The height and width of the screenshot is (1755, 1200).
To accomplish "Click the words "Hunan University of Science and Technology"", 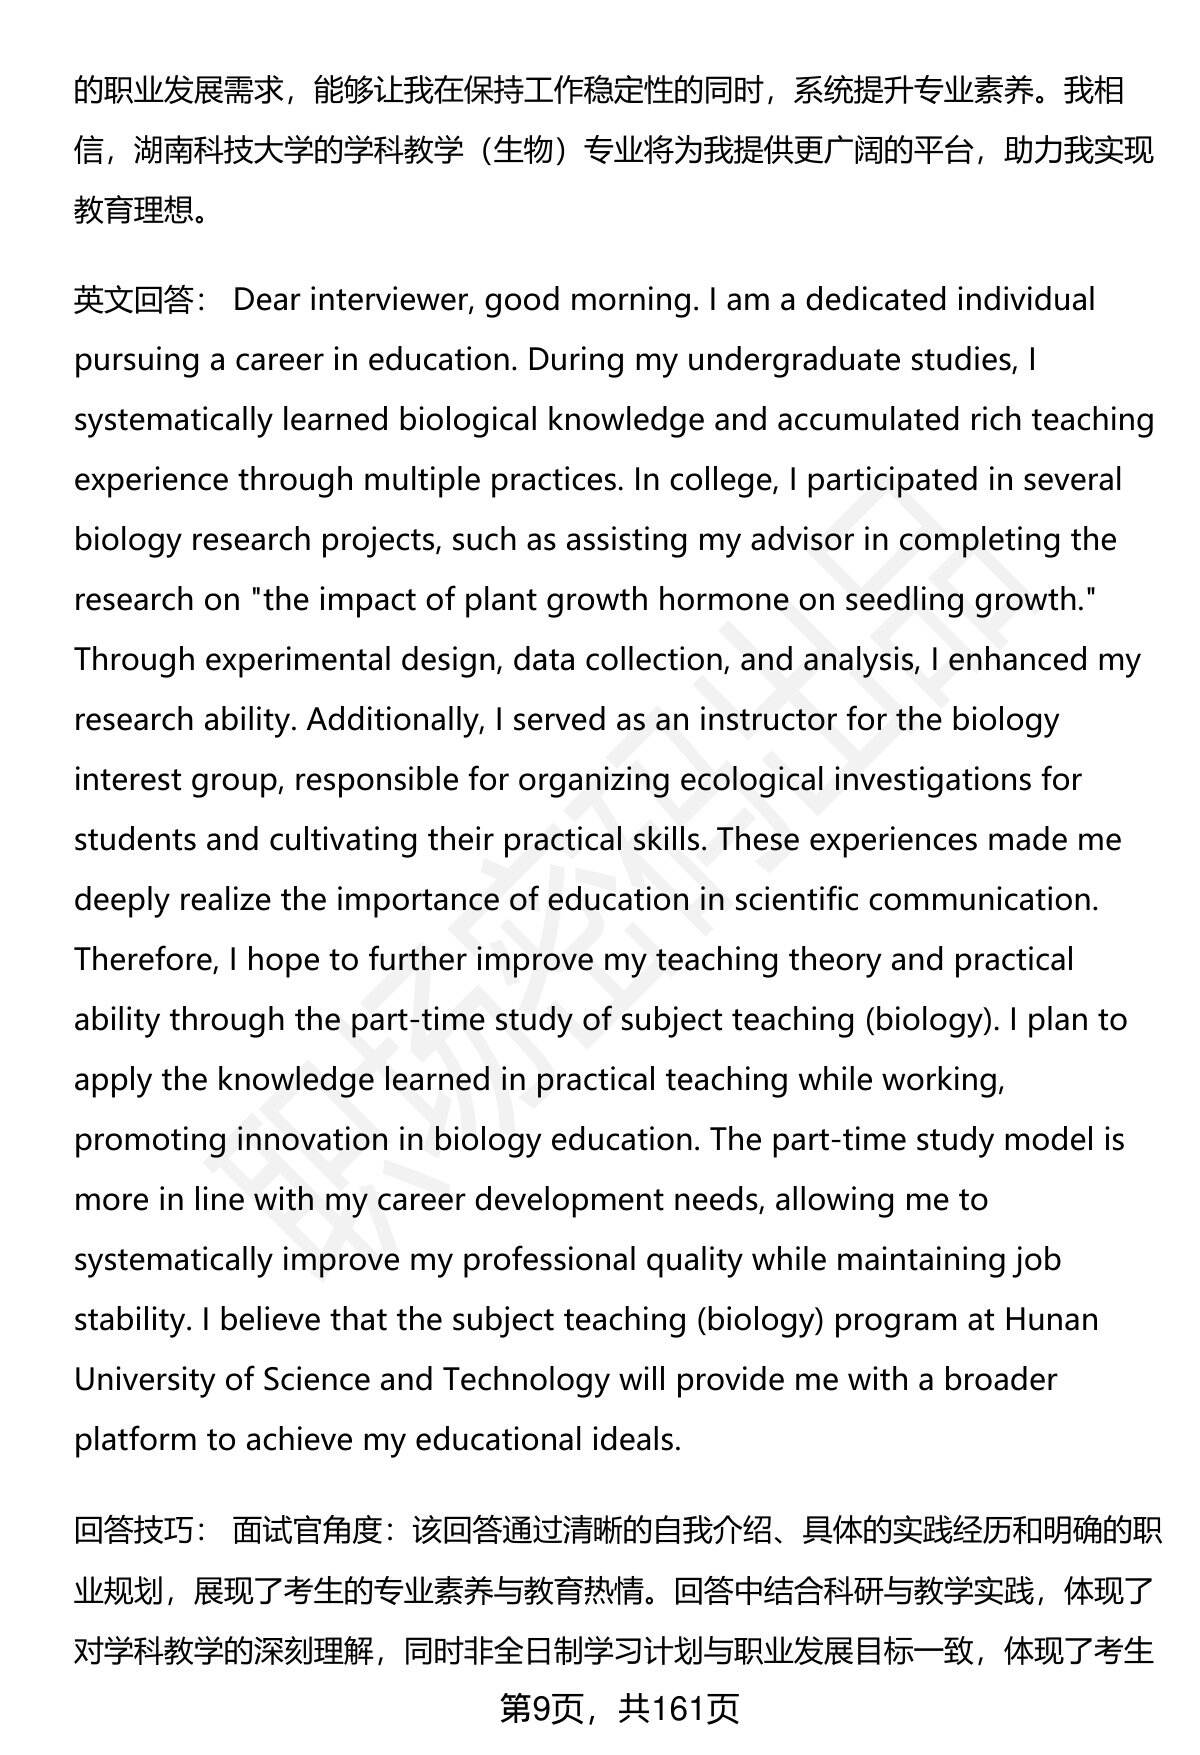I will click(x=340, y=1380).
